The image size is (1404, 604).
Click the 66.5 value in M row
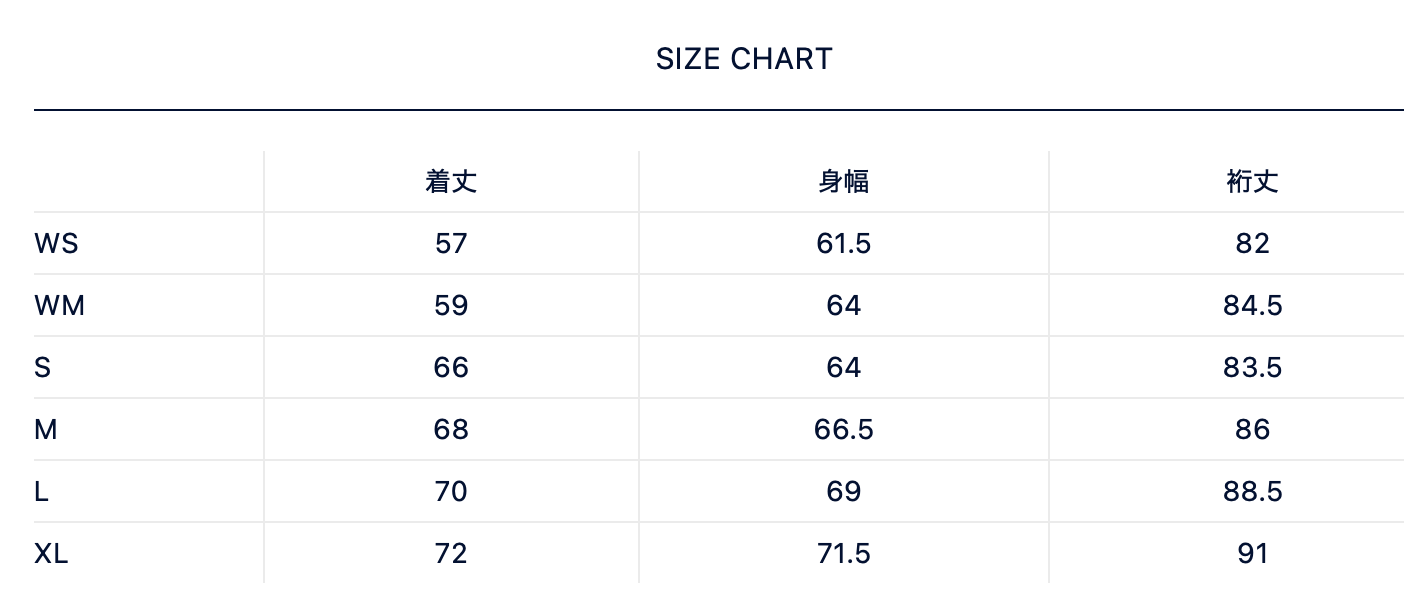843,429
